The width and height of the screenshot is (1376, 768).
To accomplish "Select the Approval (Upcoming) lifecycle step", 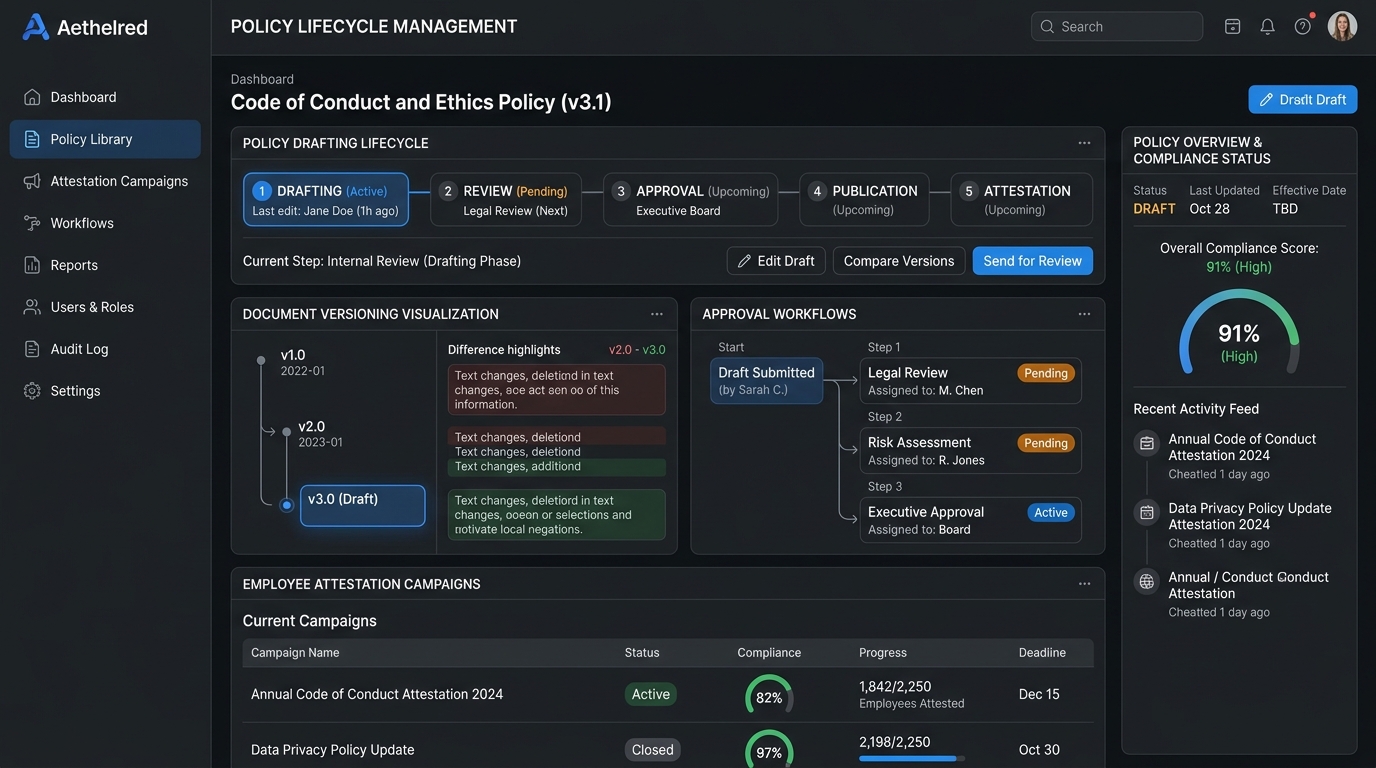I will click(691, 200).
